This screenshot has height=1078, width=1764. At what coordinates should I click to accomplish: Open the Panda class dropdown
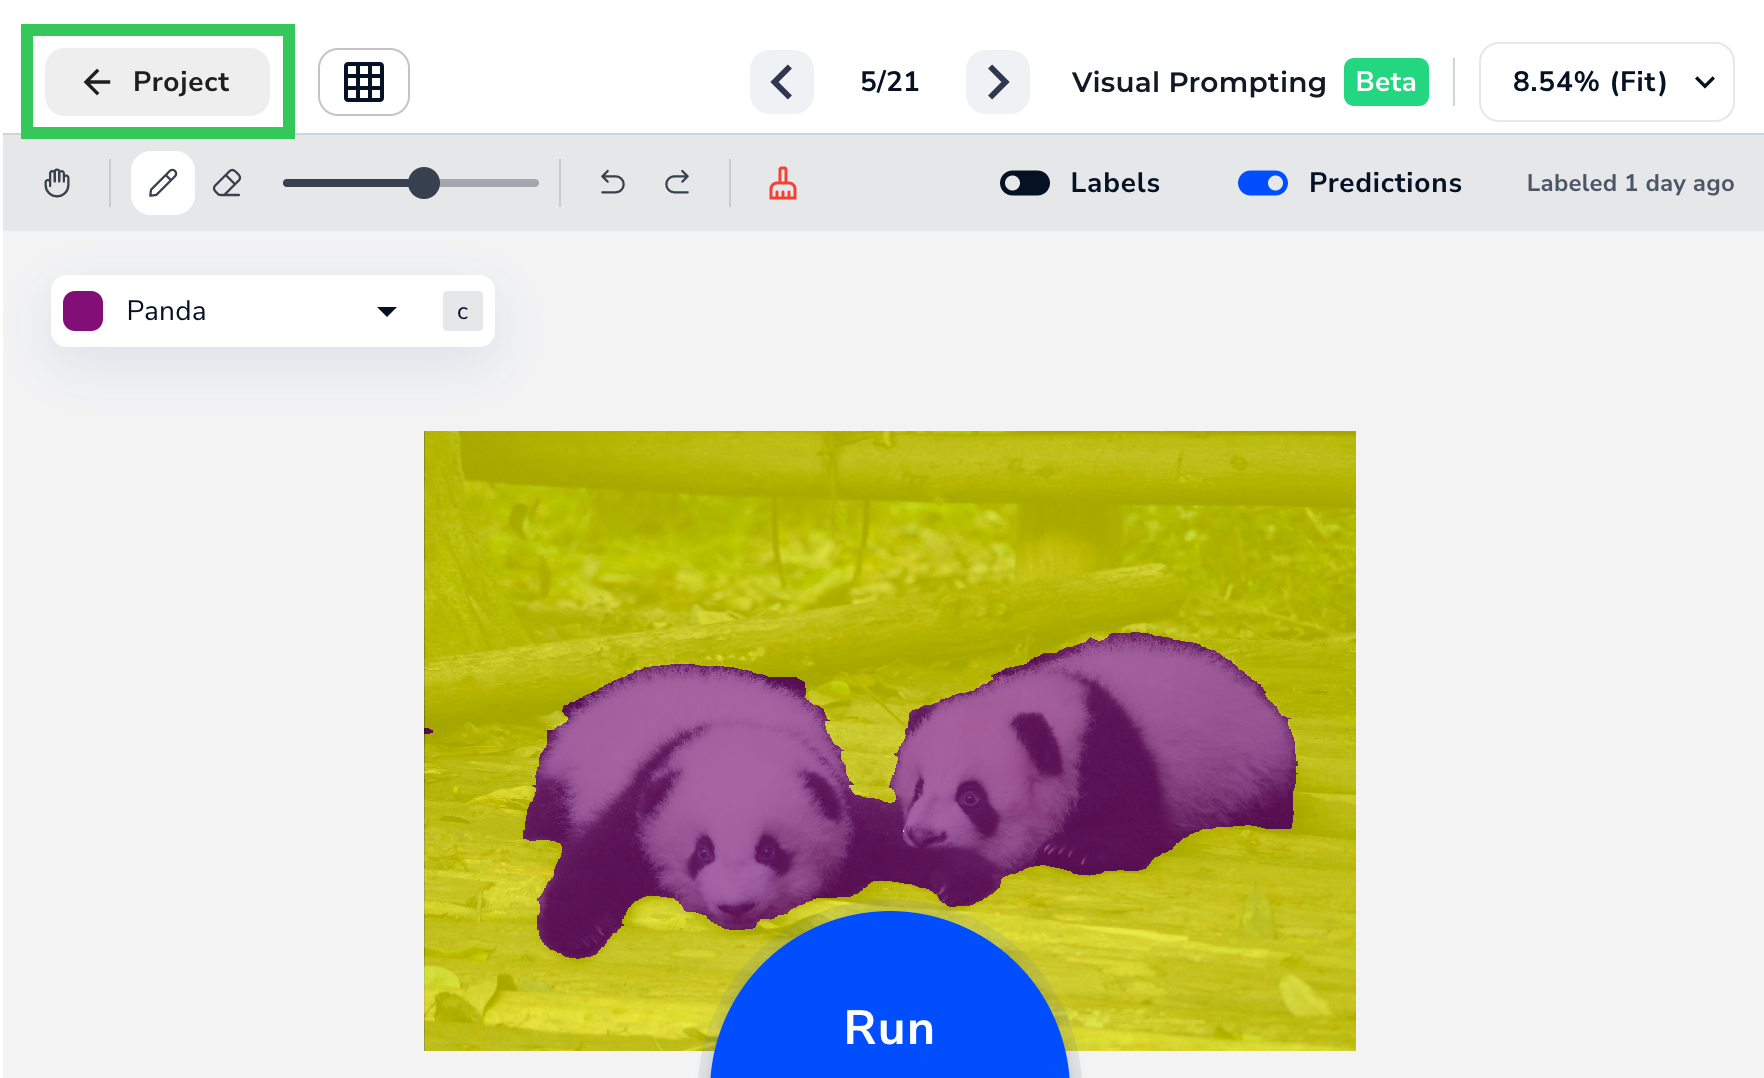387,311
